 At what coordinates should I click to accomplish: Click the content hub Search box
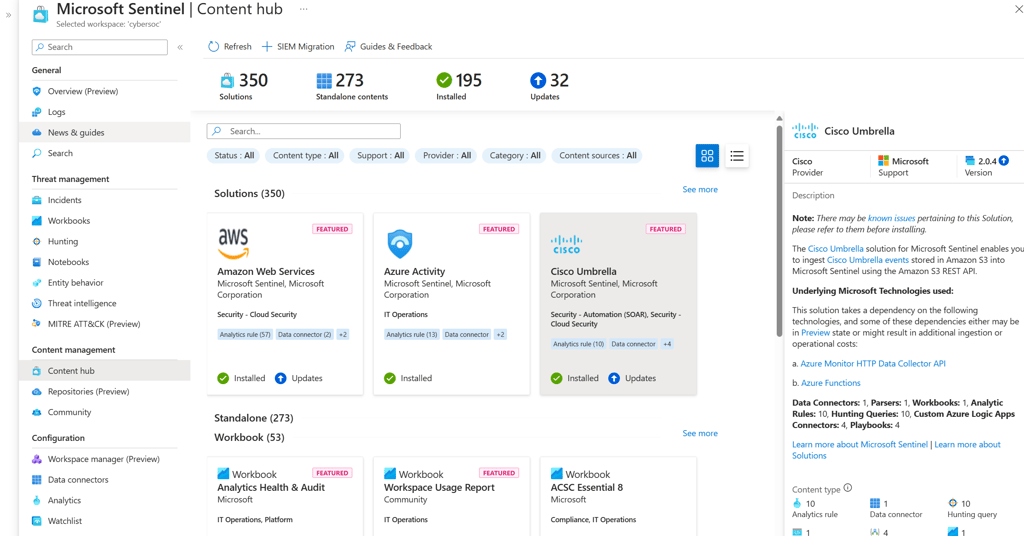[304, 131]
